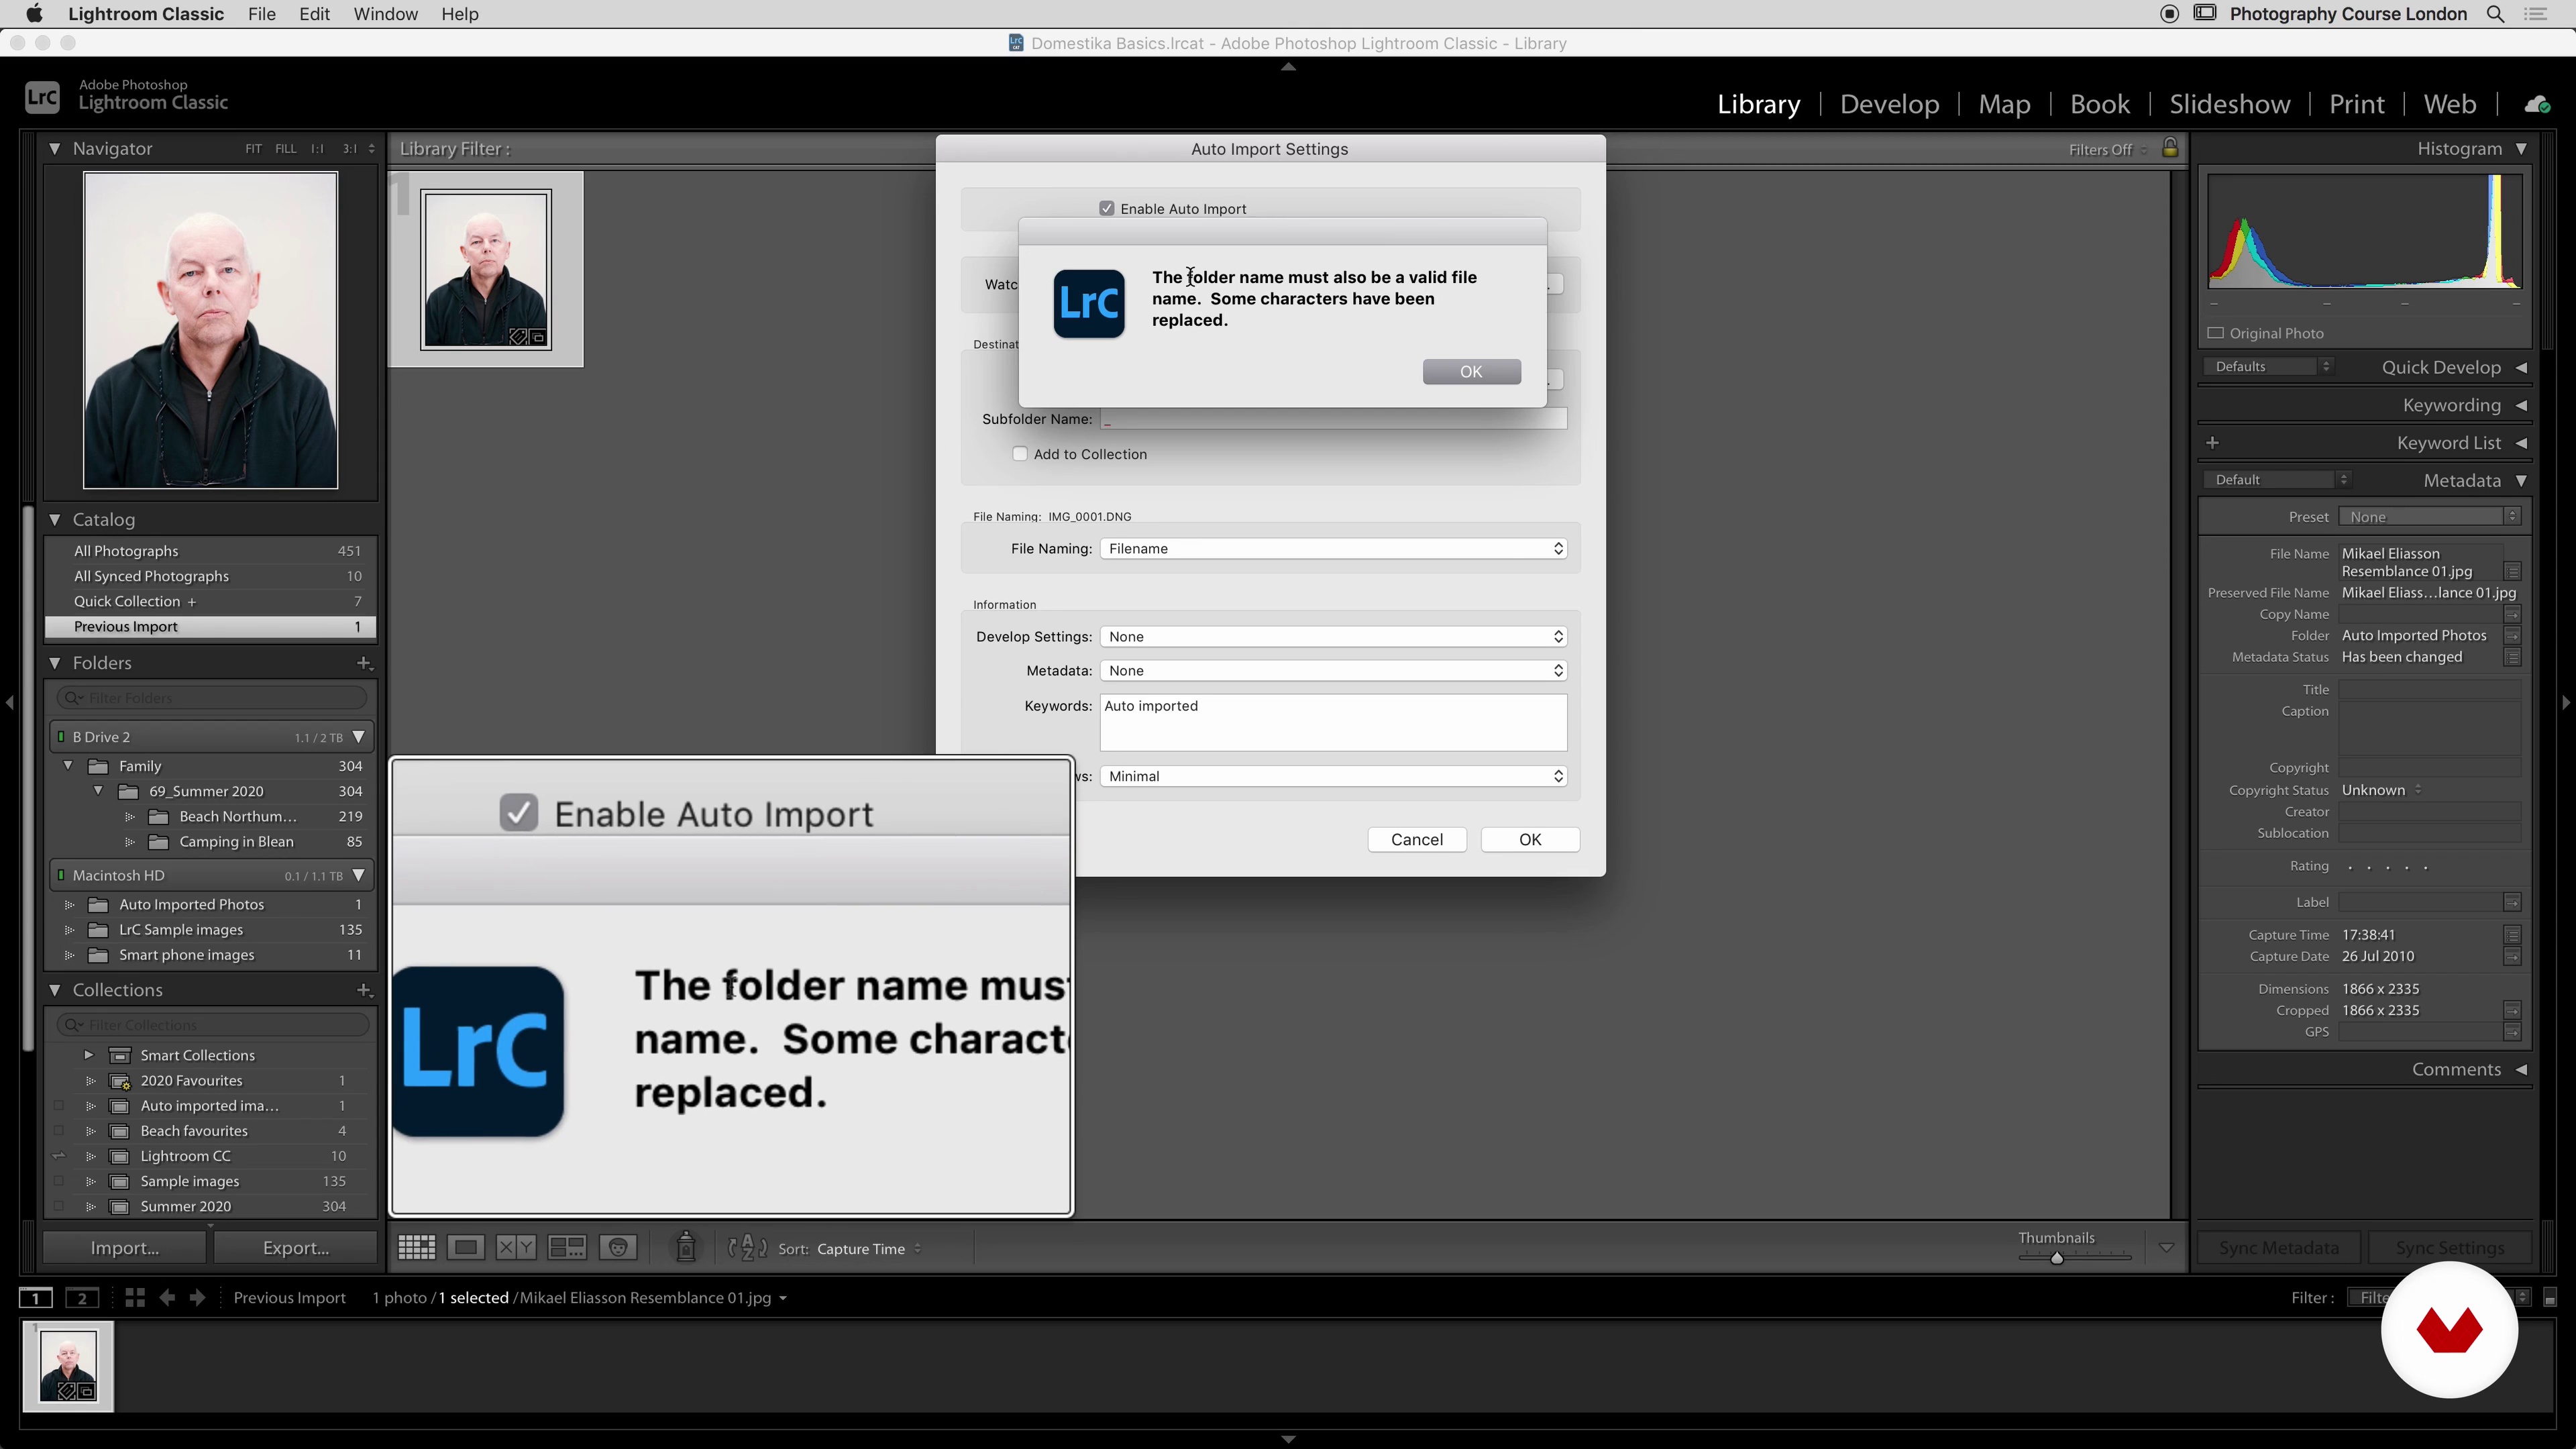Add a new collection with plus icon
This screenshot has height=1449, width=2576.
point(364,990)
